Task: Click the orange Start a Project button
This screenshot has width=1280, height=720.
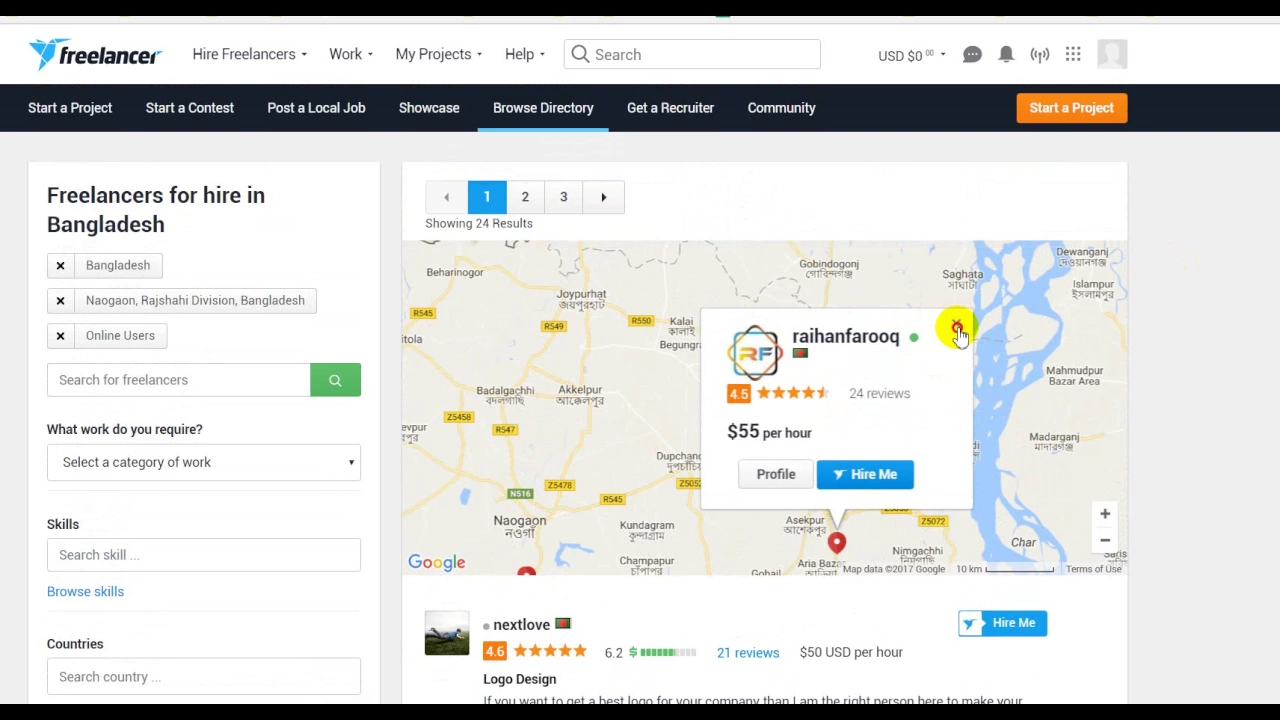Action: click(x=1072, y=108)
